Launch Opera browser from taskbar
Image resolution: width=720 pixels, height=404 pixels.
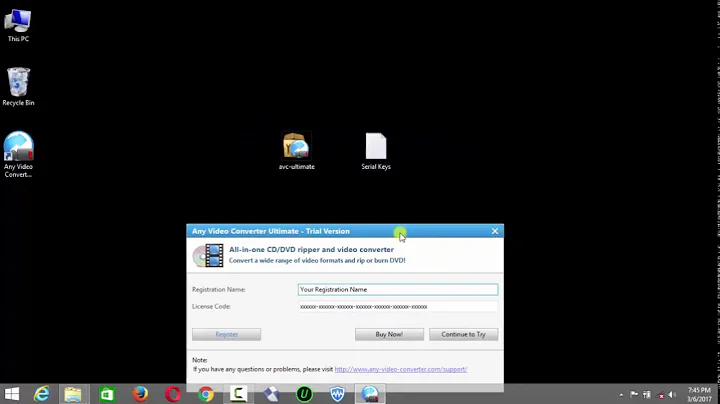173,394
